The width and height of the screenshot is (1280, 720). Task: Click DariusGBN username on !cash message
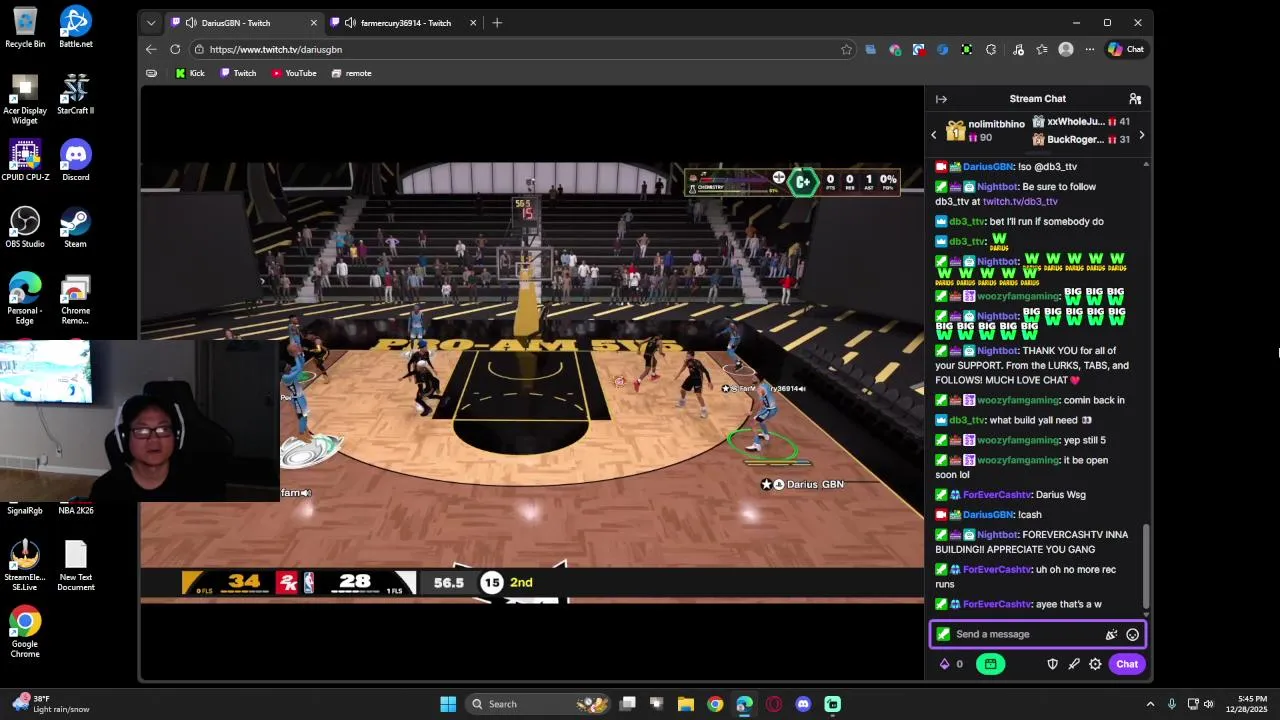pos(988,515)
